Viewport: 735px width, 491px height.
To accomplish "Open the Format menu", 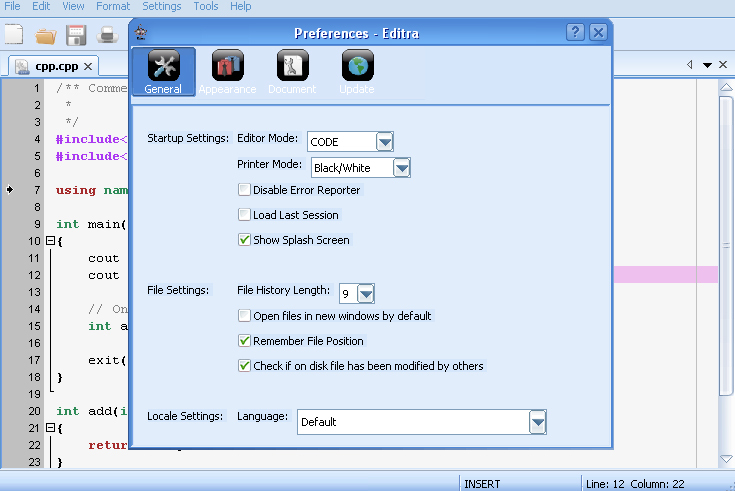I will click(x=113, y=6).
